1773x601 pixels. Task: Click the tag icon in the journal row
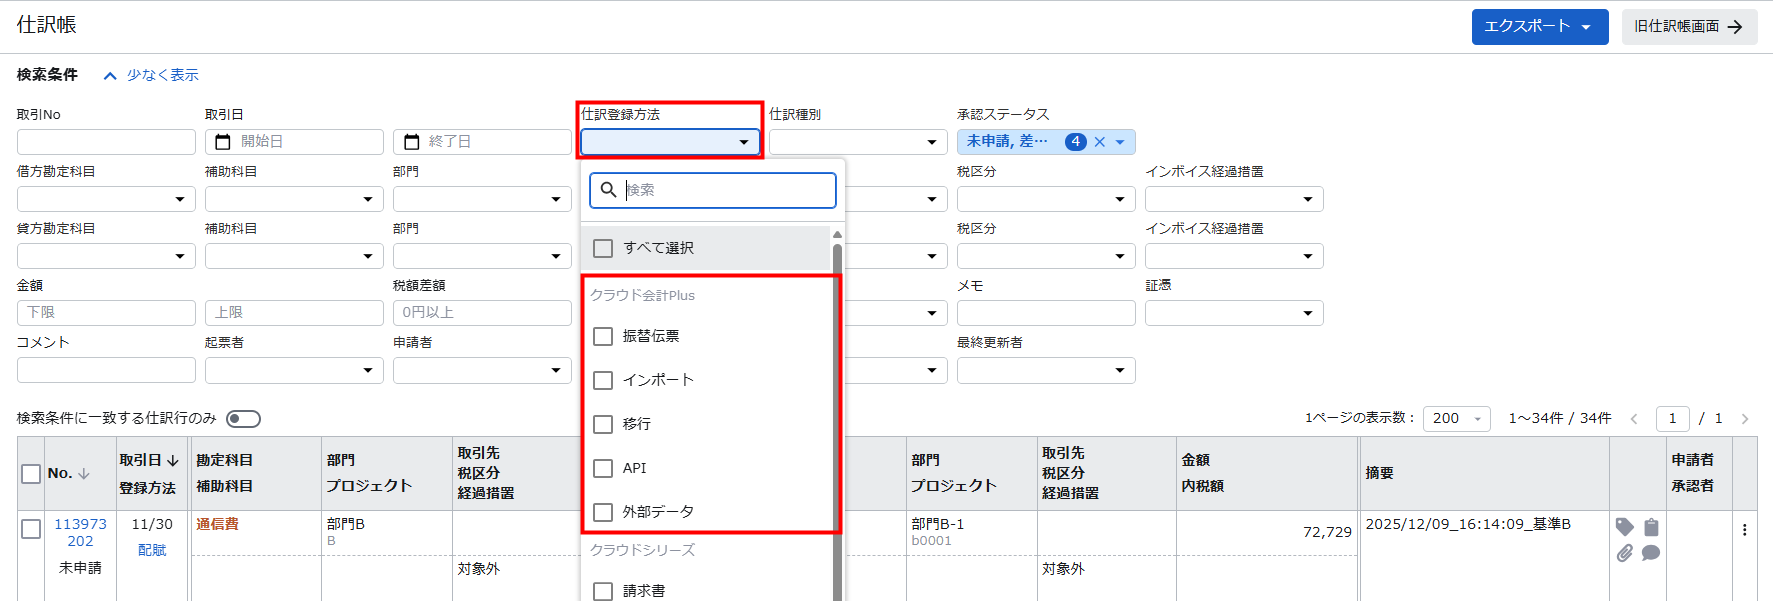coord(1624,527)
